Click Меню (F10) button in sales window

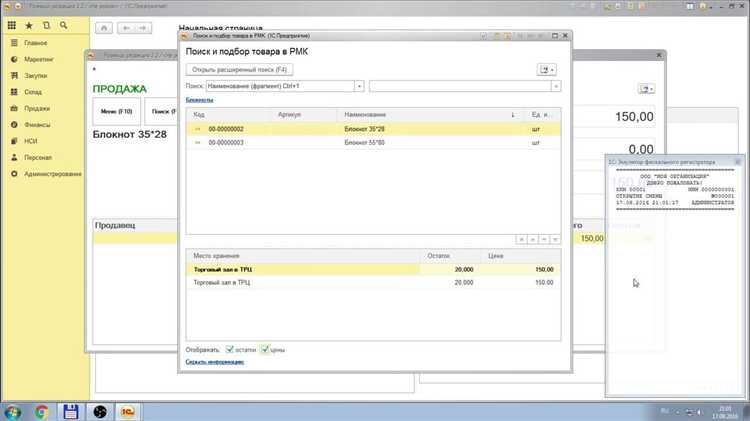coord(116,111)
